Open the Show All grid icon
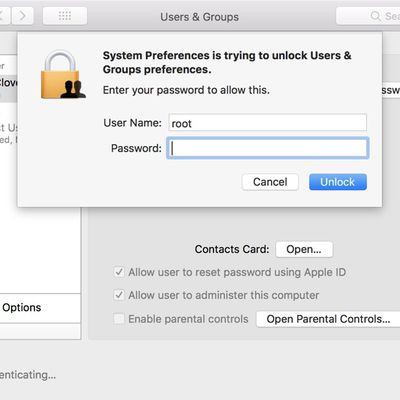The image size is (400, 400). [65, 16]
